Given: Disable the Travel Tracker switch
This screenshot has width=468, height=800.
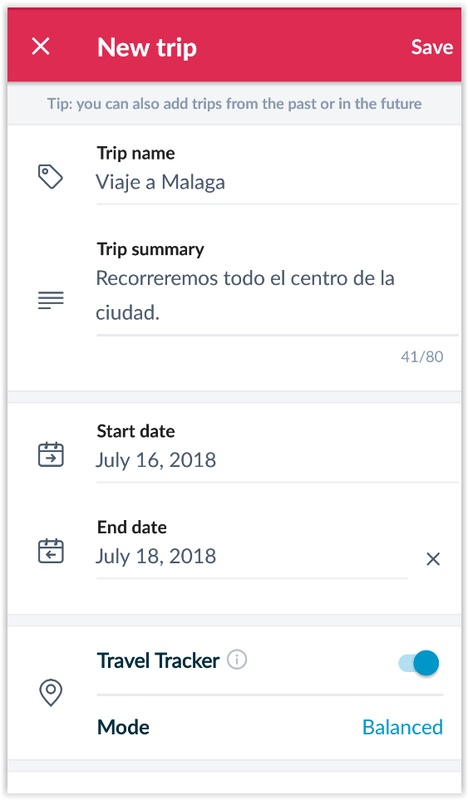Looking at the screenshot, I should click(418, 663).
